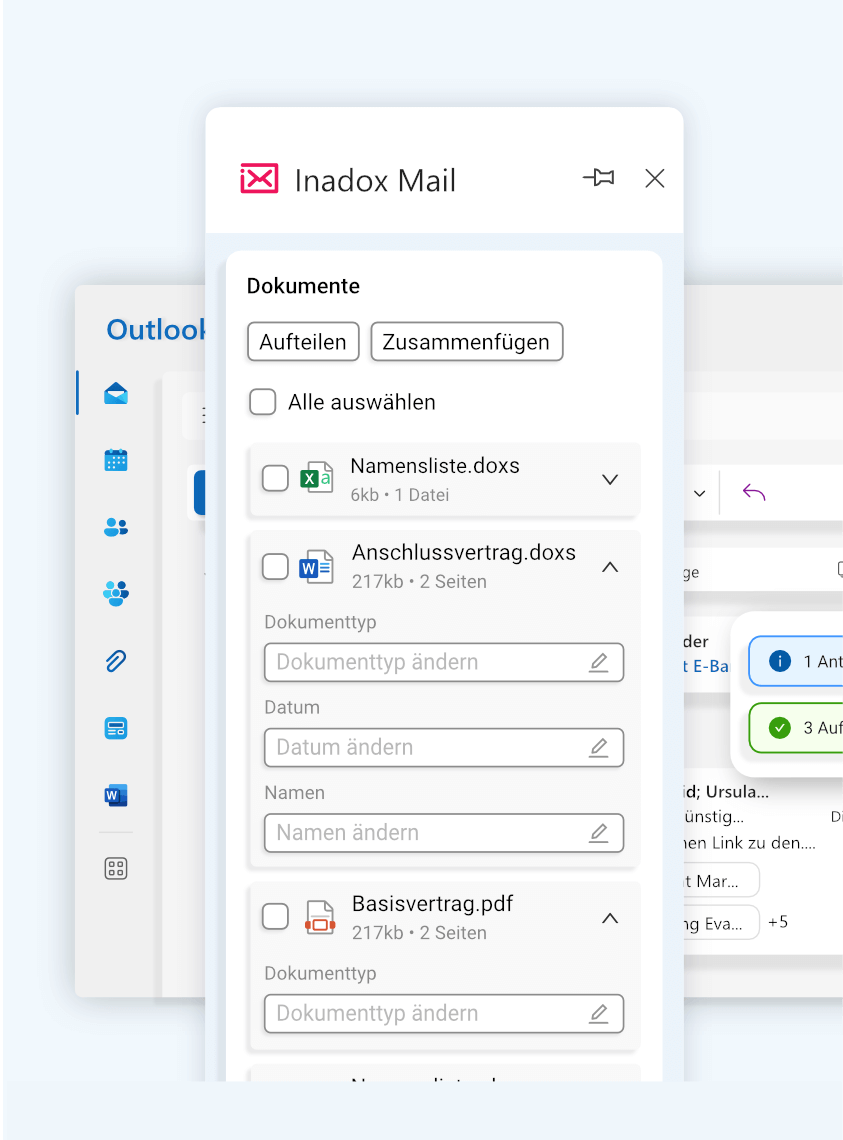Open the Groups icon in sidebar
The height and width of the screenshot is (1140, 843).
[116, 593]
